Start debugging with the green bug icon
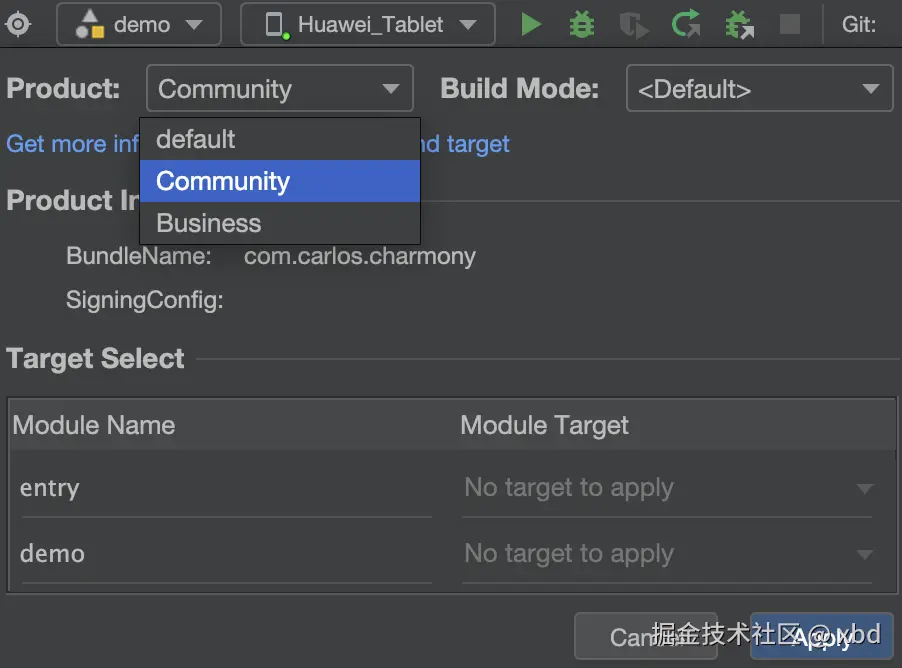 click(x=581, y=24)
